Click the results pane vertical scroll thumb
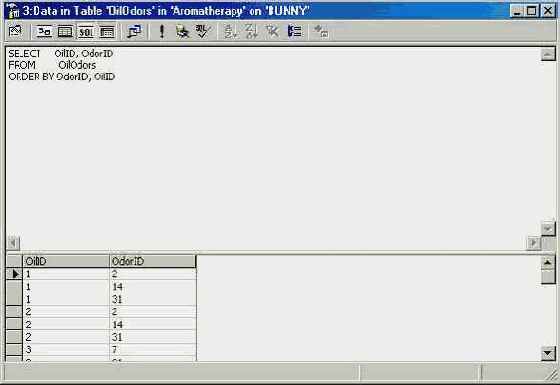The width and height of the screenshot is (560, 385). [548, 277]
